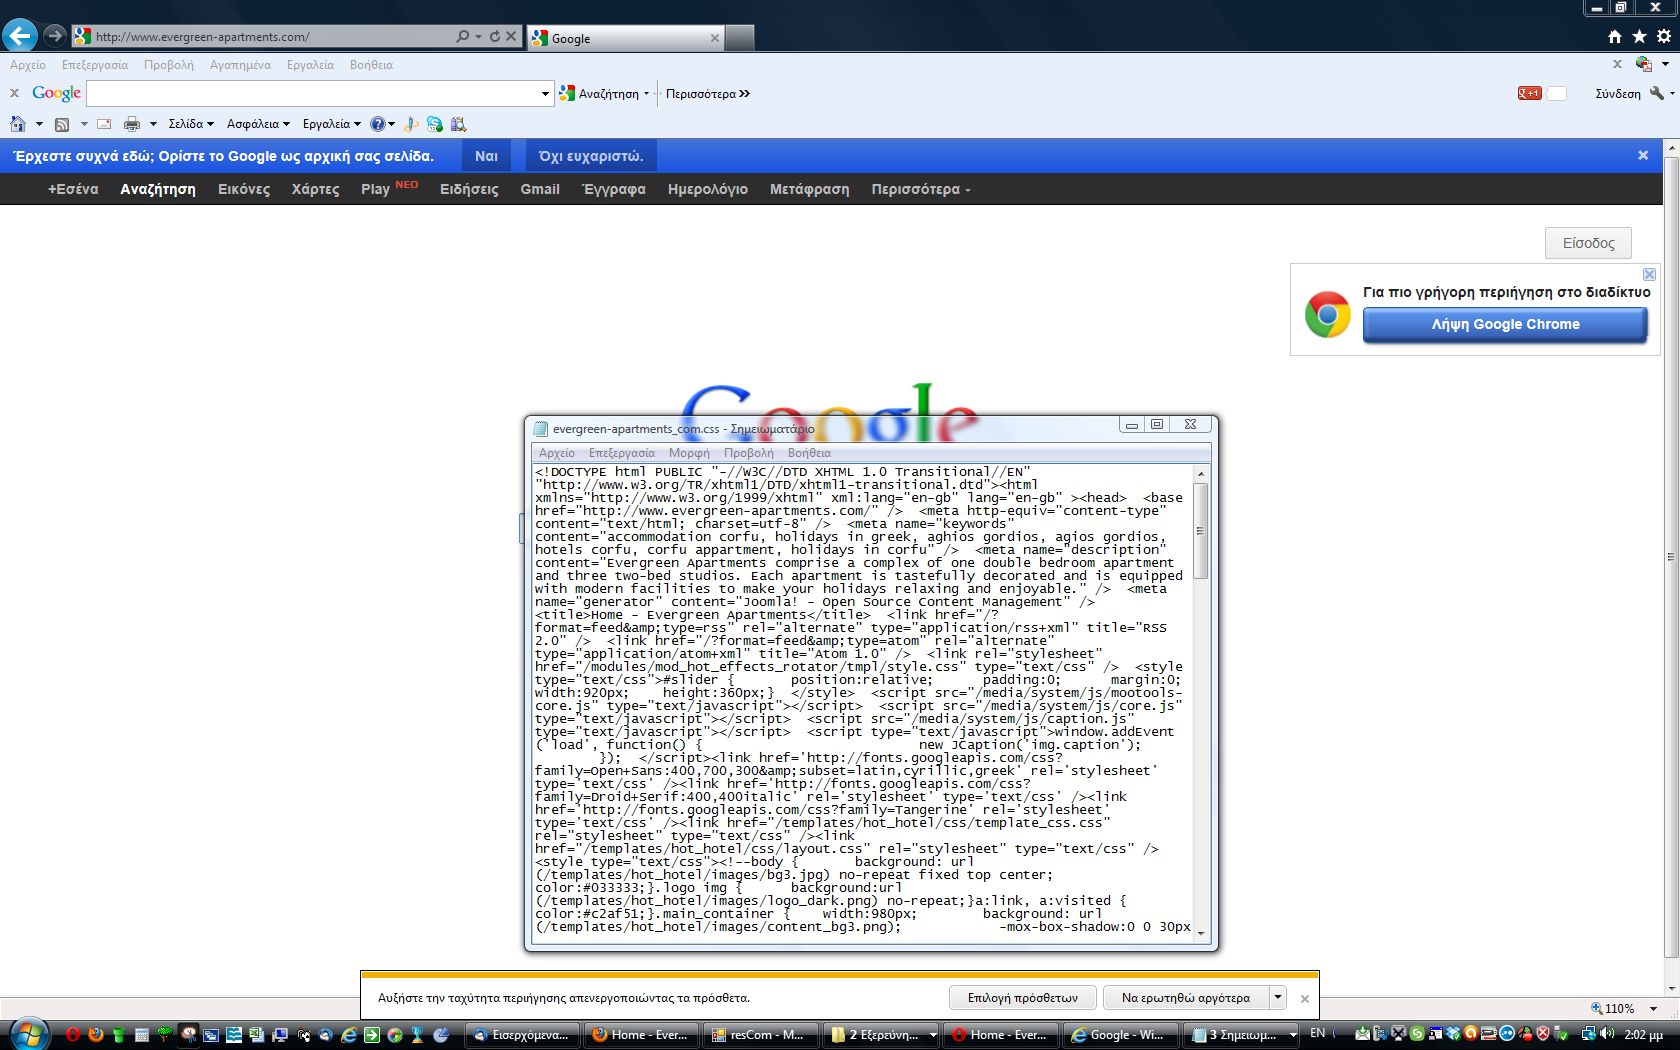Click the Read mail icon in command bar
The width and height of the screenshot is (1680, 1050).
(x=104, y=124)
